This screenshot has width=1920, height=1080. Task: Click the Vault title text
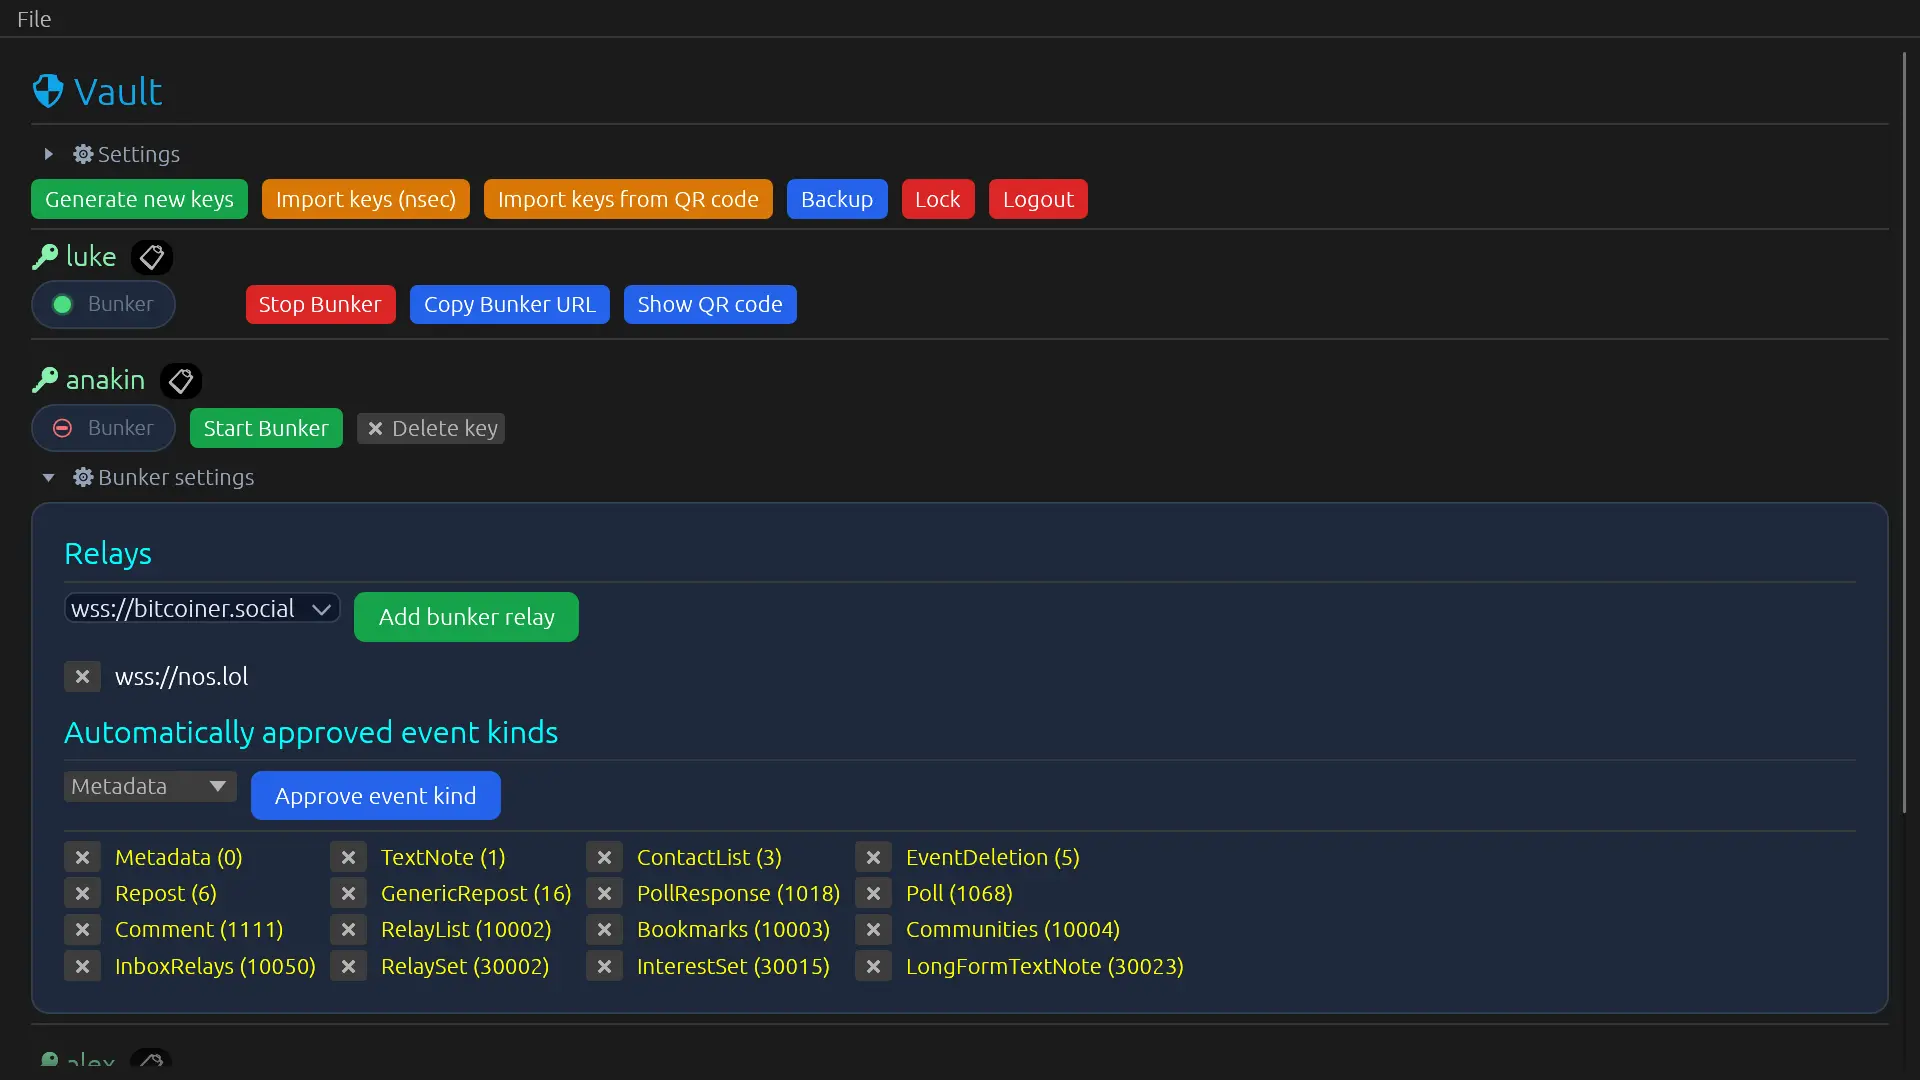pos(118,91)
